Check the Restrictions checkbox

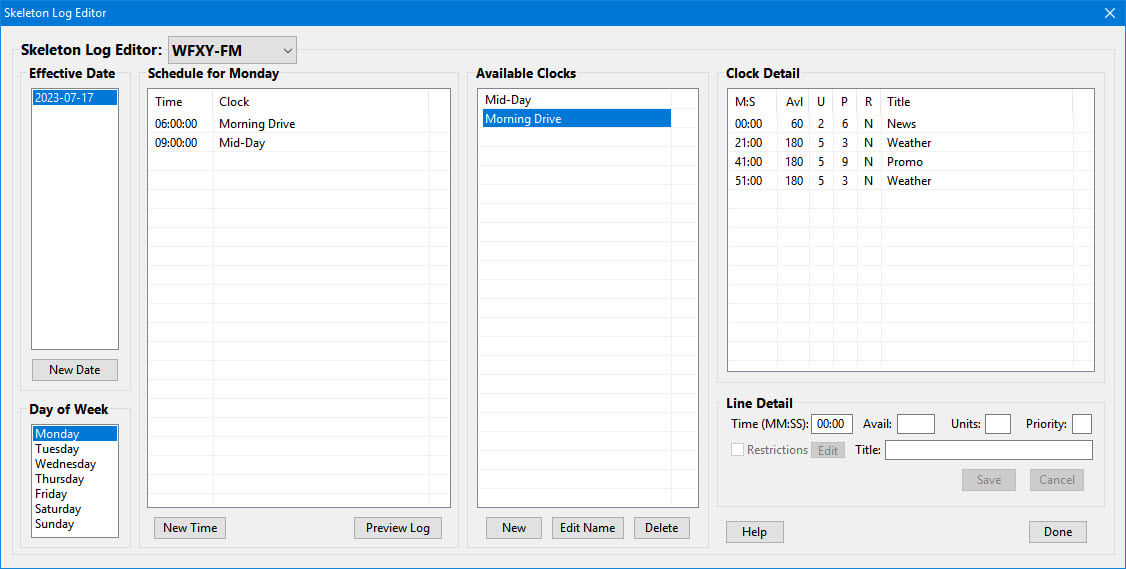pos(738,450)
